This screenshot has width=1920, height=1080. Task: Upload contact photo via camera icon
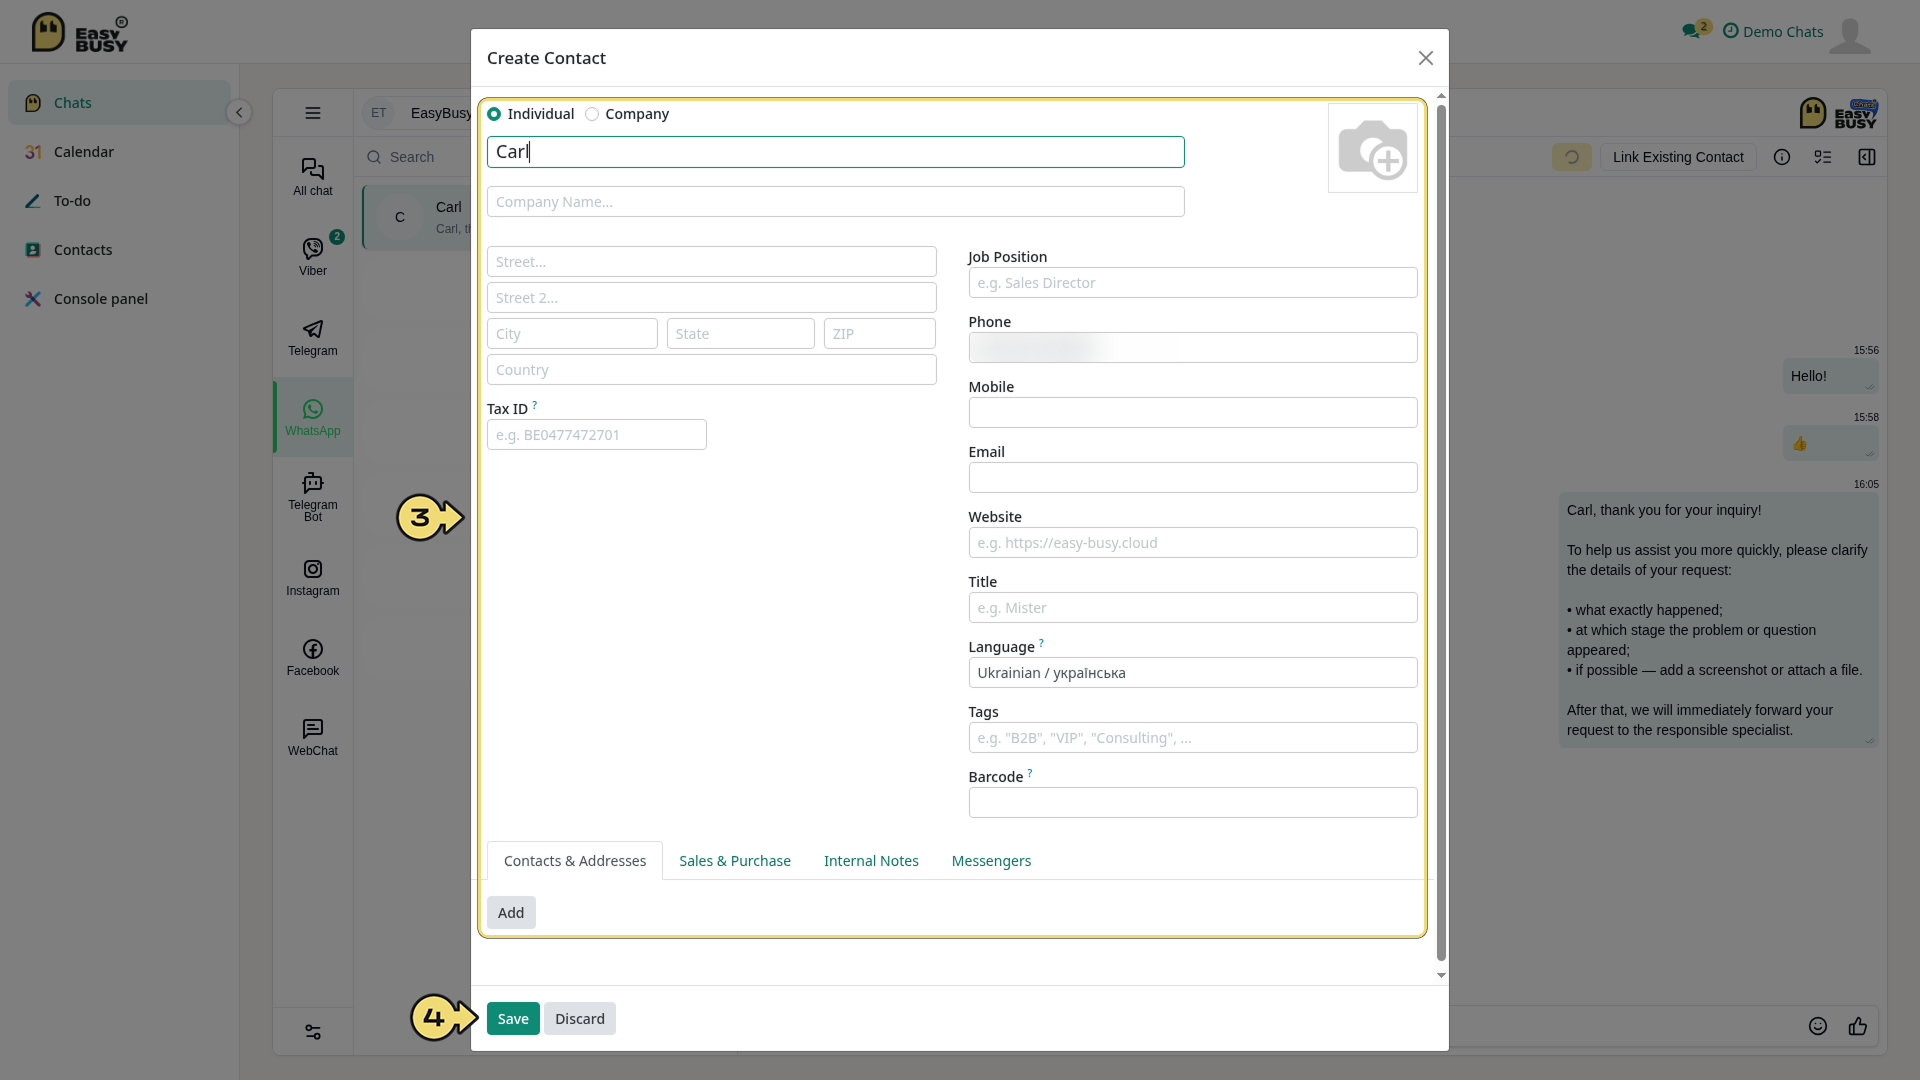1373,148
